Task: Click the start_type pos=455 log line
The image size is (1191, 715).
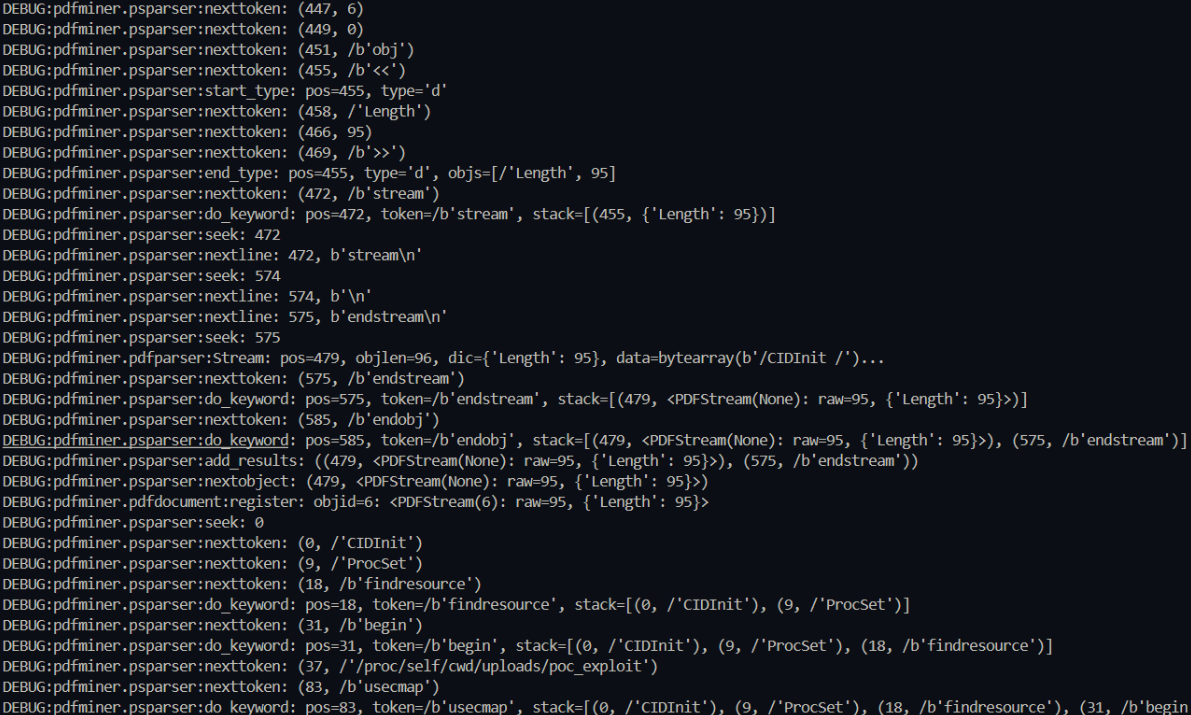Action: (224, 91)
